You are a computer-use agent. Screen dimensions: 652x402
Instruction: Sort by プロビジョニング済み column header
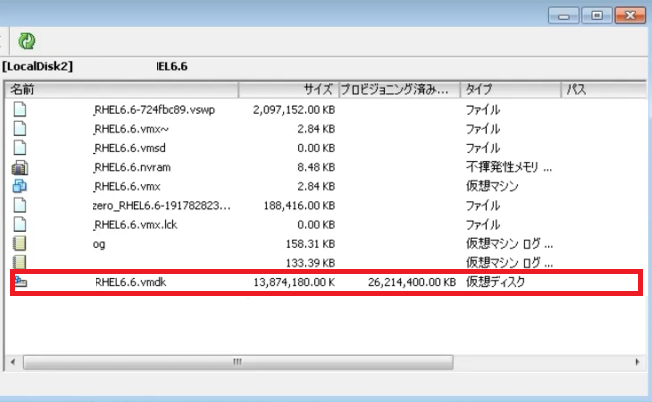point(400,89)
